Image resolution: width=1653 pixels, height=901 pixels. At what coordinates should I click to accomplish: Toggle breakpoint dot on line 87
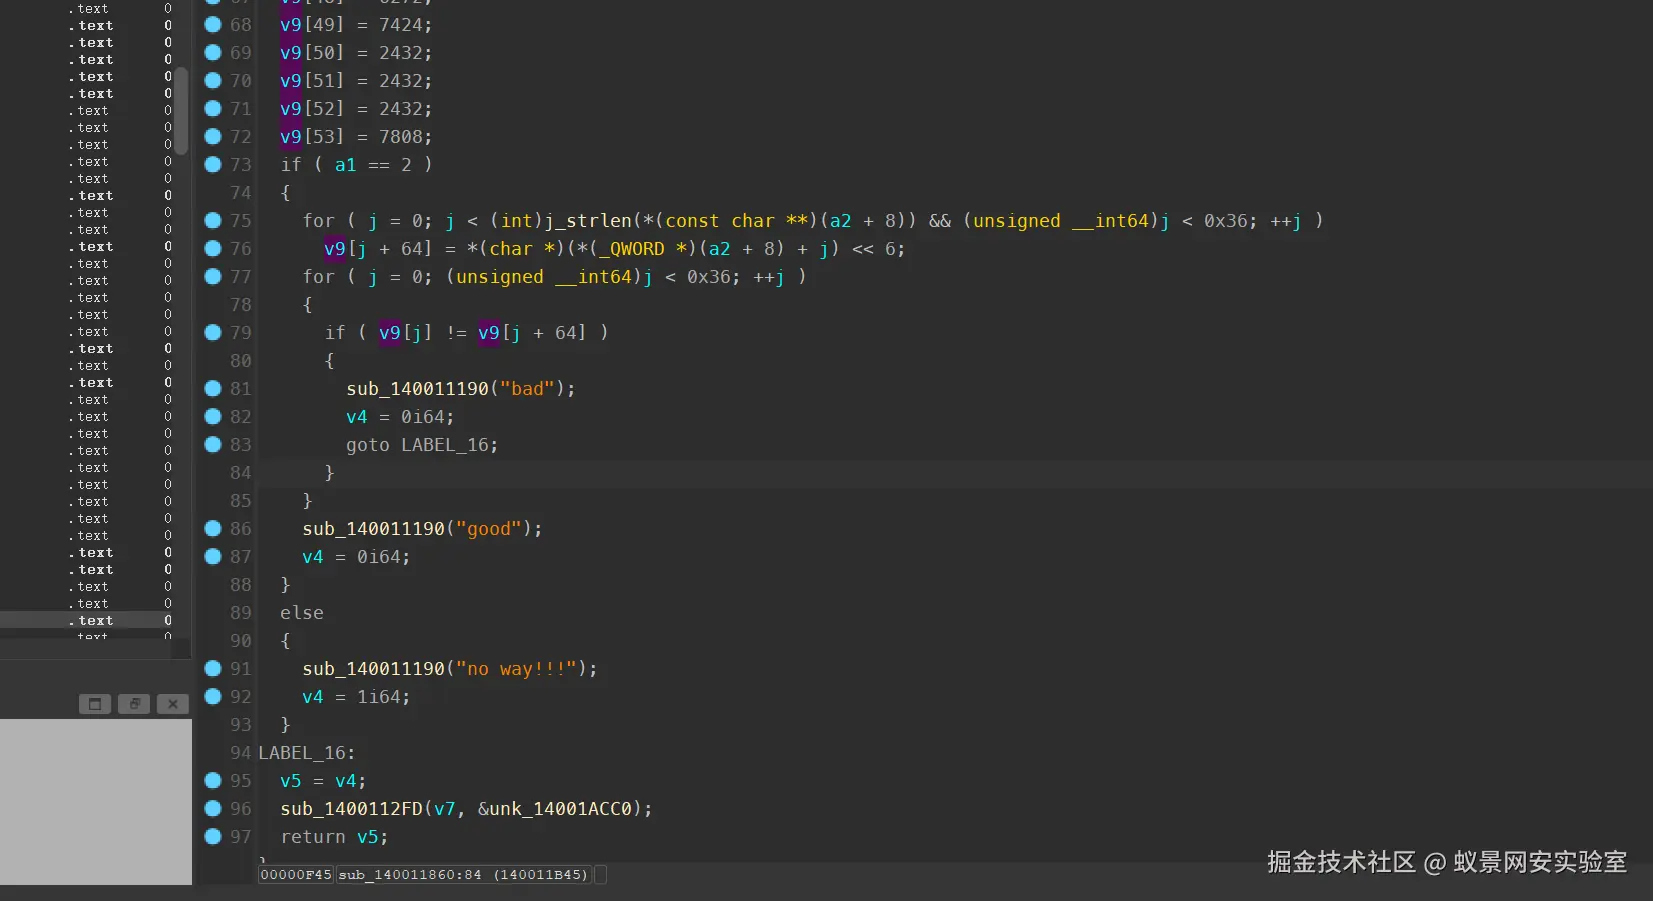[213, 556]
